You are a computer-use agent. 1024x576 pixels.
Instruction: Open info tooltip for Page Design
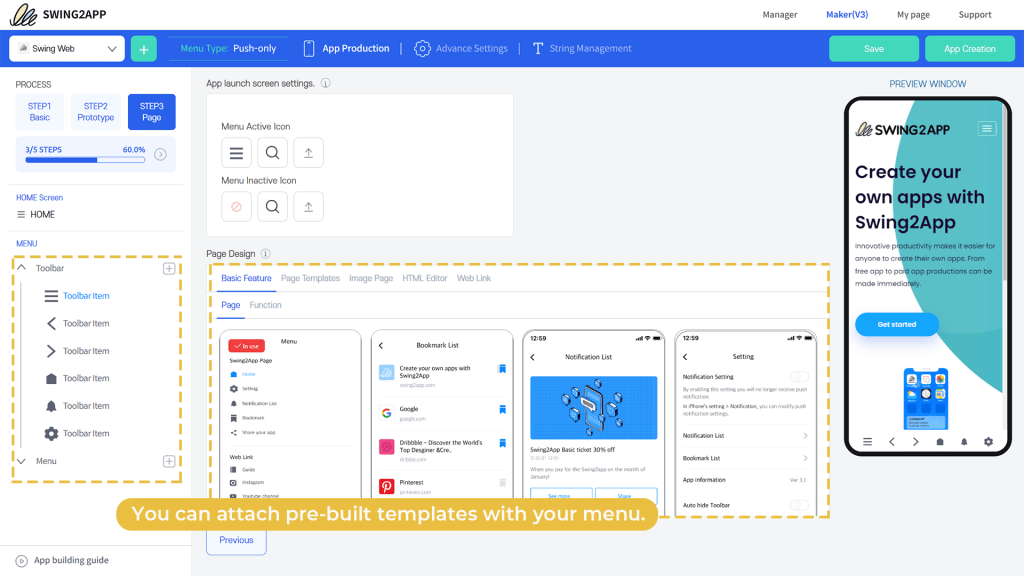coord(266,254)
